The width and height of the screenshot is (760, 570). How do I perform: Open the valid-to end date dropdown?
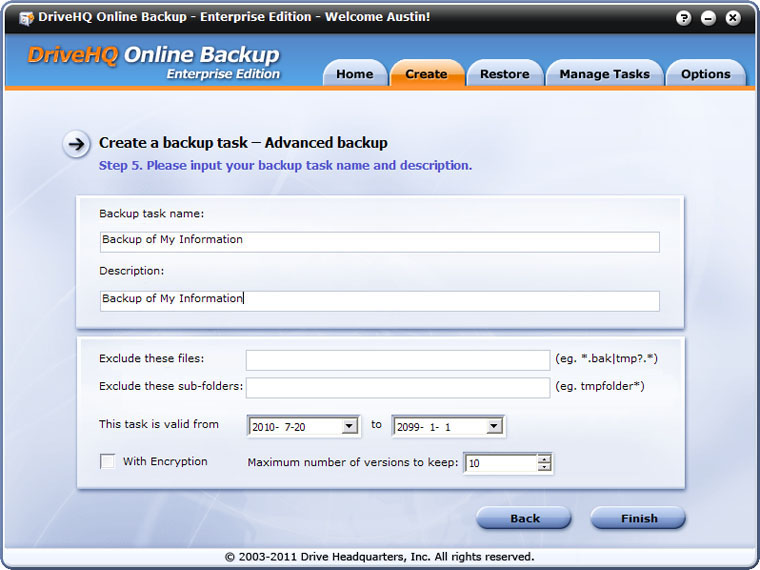tap(493, 426)
